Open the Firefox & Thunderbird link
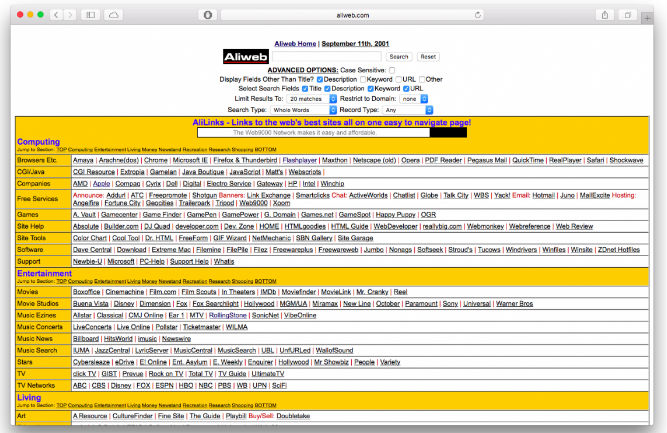This screenshot has width=667, height=433. 245,160
